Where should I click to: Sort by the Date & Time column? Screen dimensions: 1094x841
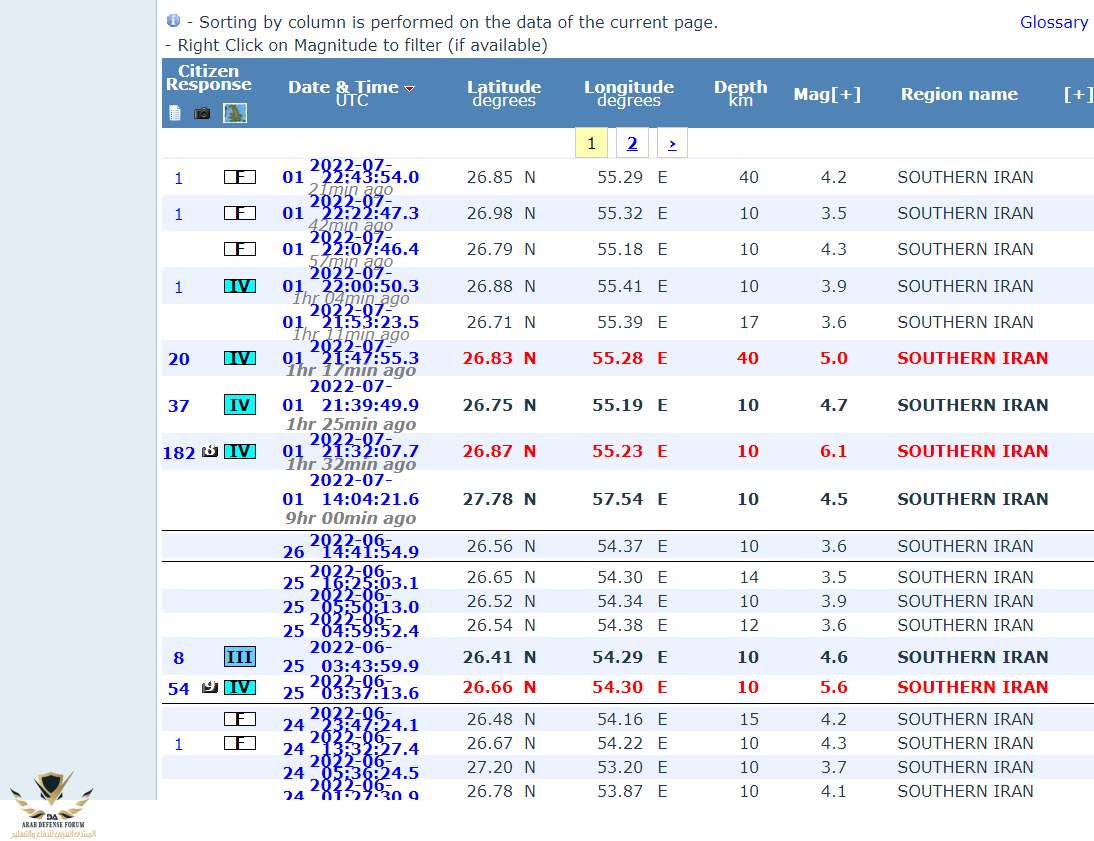352,94
